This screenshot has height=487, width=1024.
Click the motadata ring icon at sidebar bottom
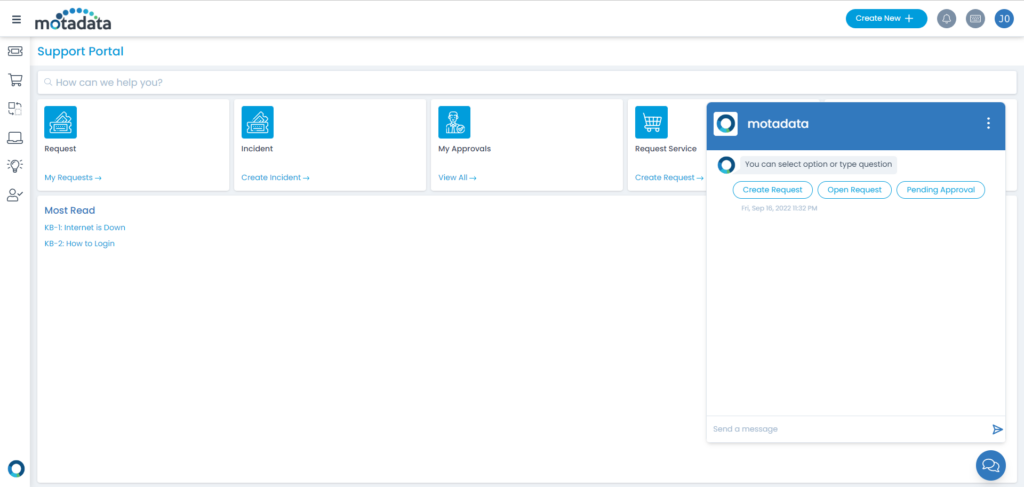click(16, 468)
